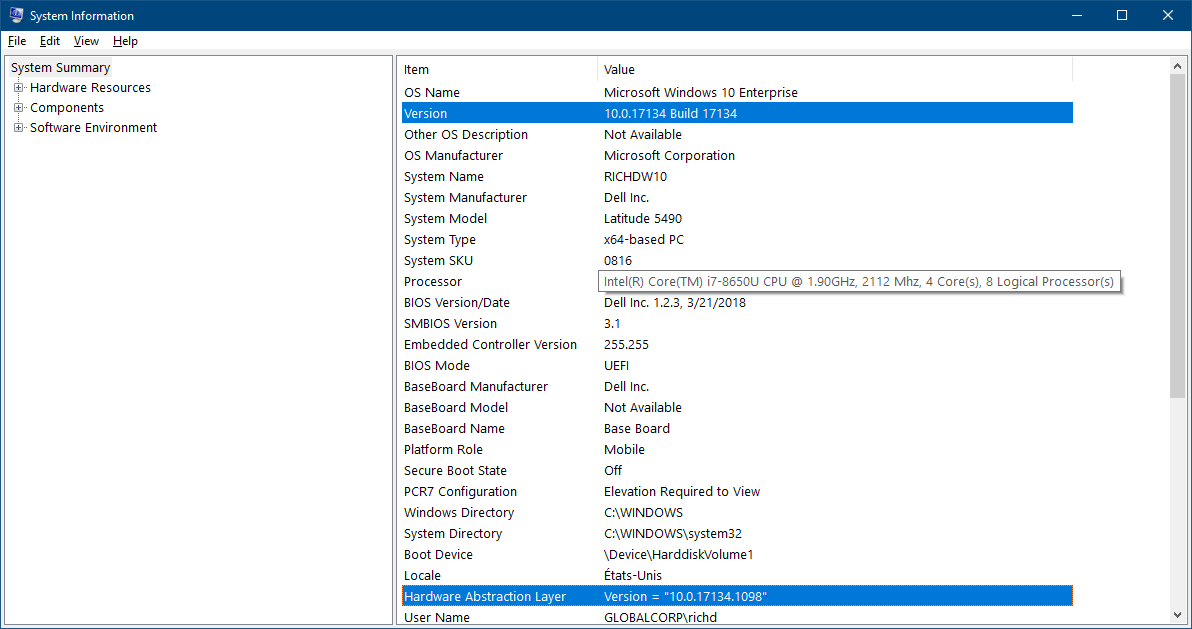1192x629 pixels.
Task: Open the File menu
Action: (17, 41)
